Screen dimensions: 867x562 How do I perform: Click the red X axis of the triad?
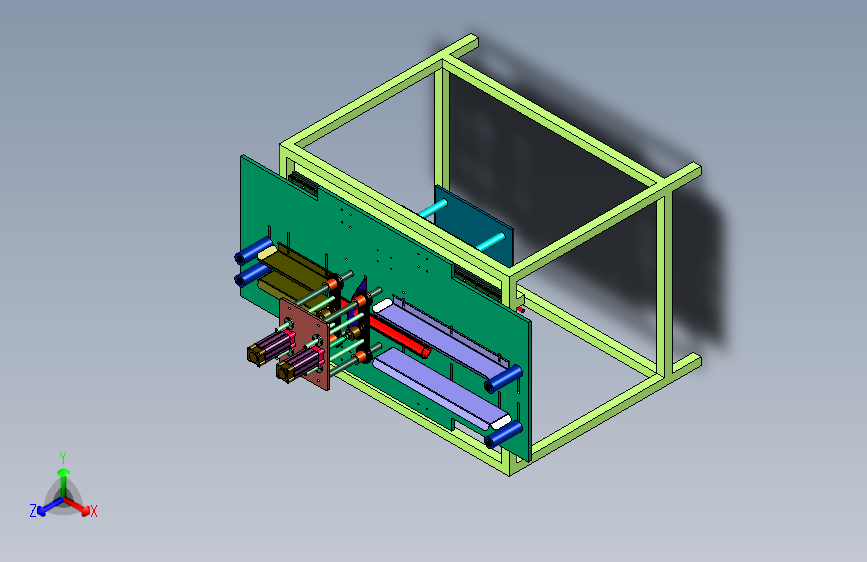coord(77,506)
